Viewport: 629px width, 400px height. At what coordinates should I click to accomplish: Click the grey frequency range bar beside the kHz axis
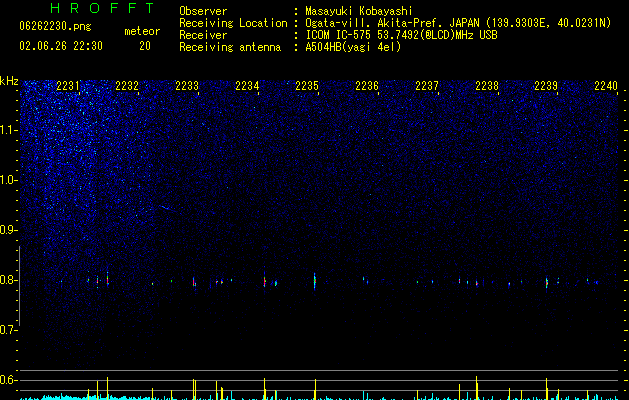click(x=20, y=286)
